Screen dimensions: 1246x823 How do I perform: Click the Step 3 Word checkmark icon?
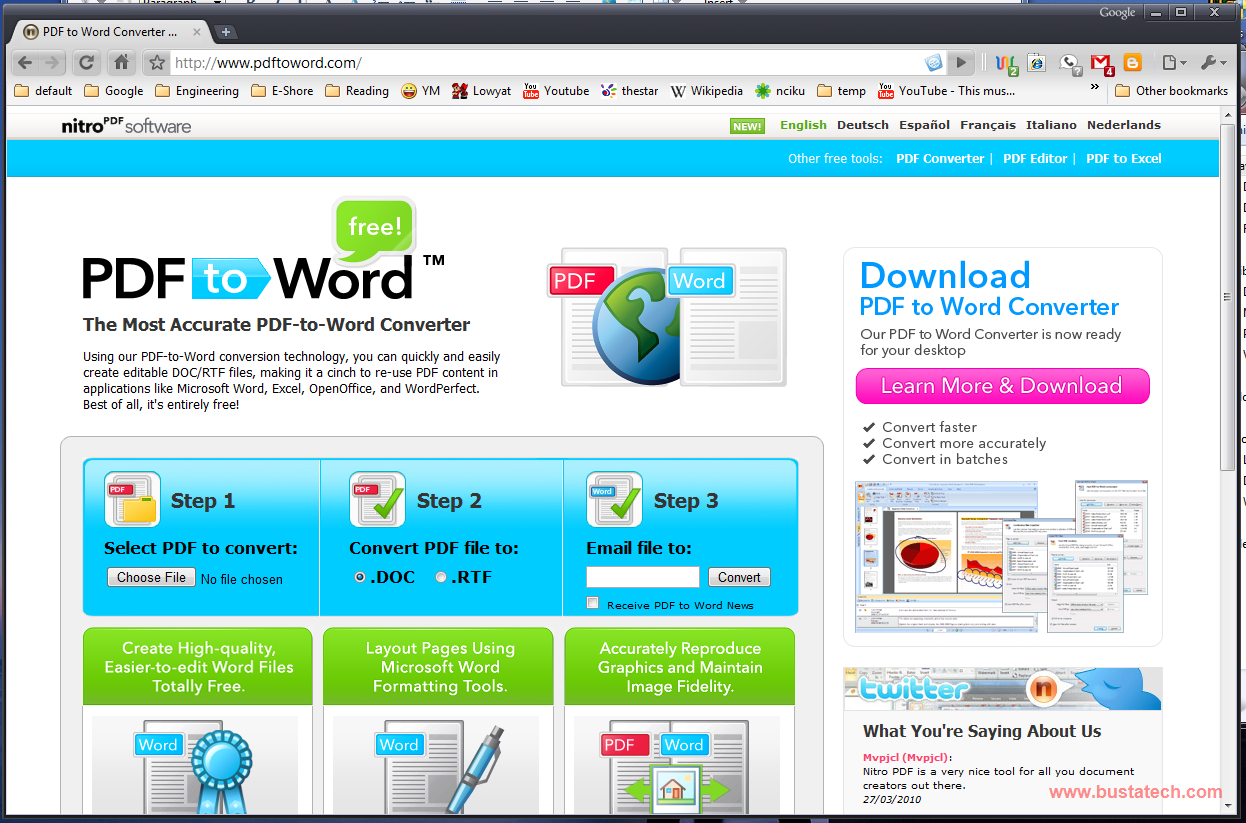(x=614, y=499)
